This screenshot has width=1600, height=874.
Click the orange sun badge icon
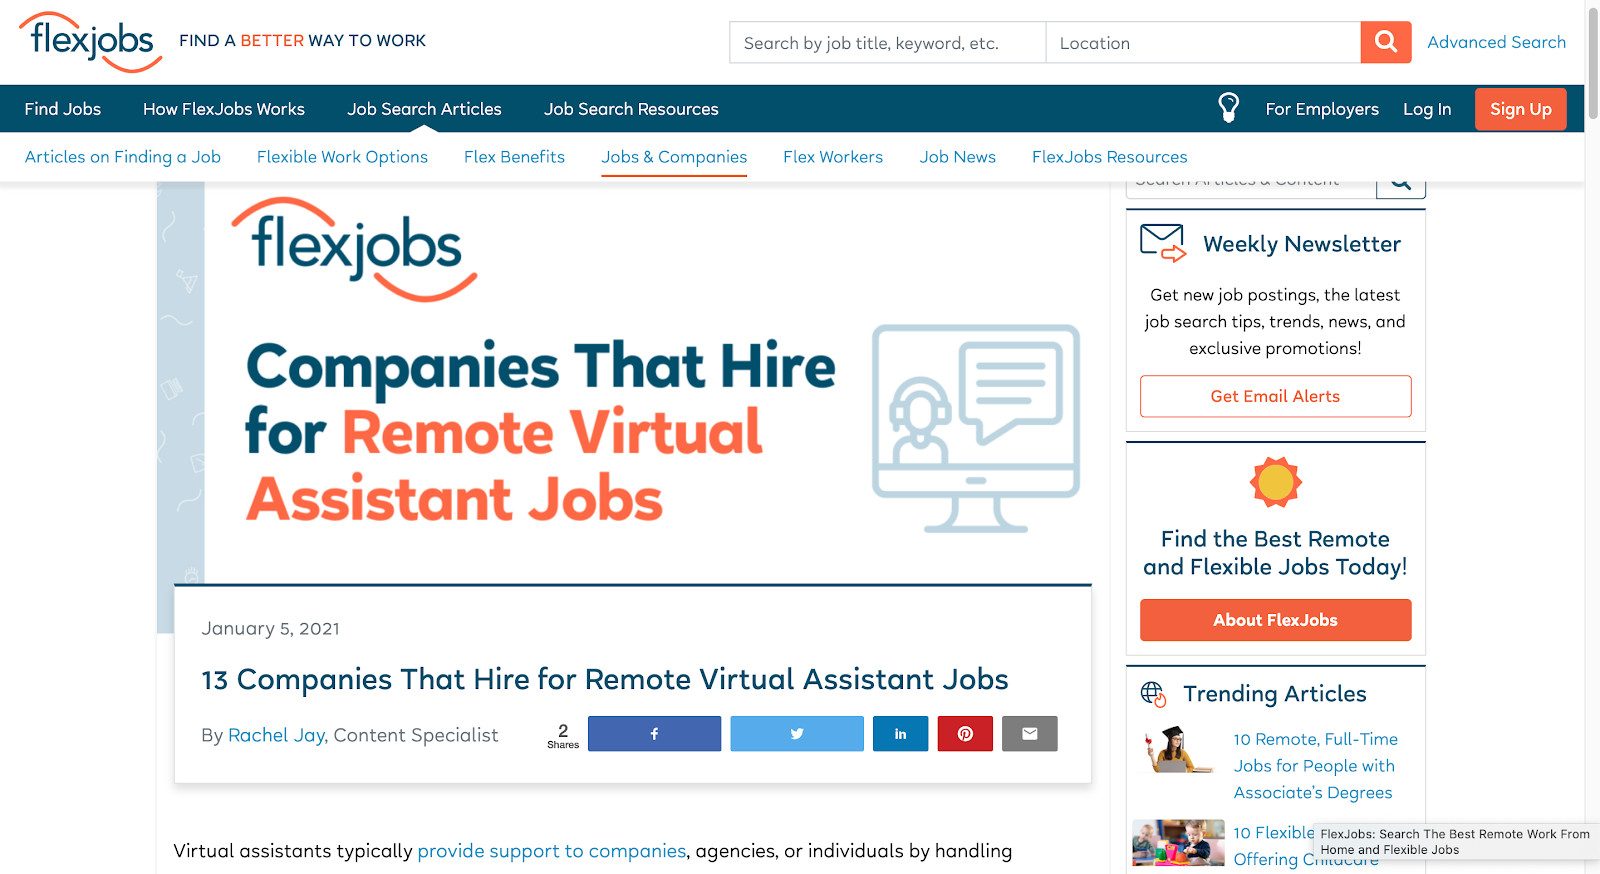1275,482
